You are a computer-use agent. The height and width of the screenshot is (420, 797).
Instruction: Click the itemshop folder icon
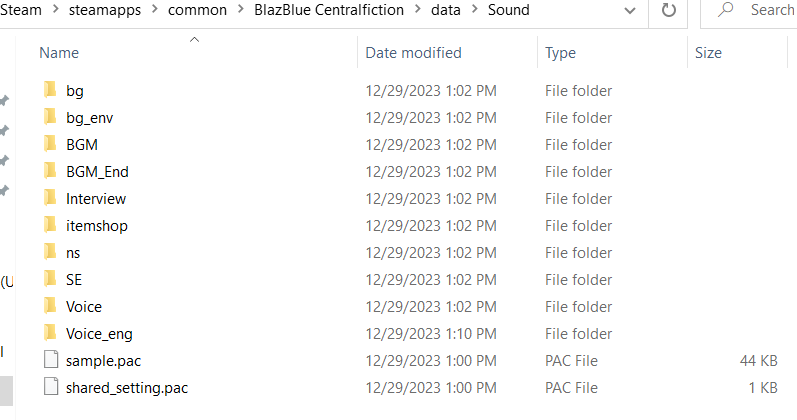(x=50, y=226)
